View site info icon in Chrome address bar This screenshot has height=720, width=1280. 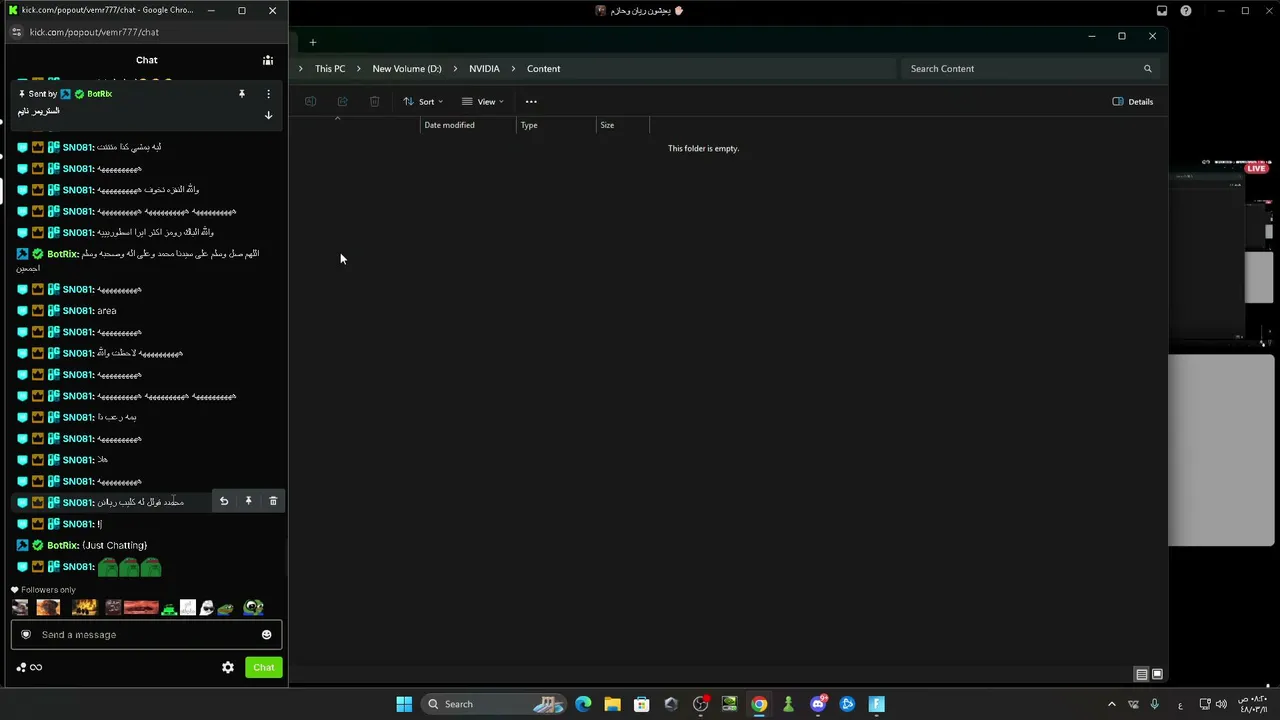(16, 32)
